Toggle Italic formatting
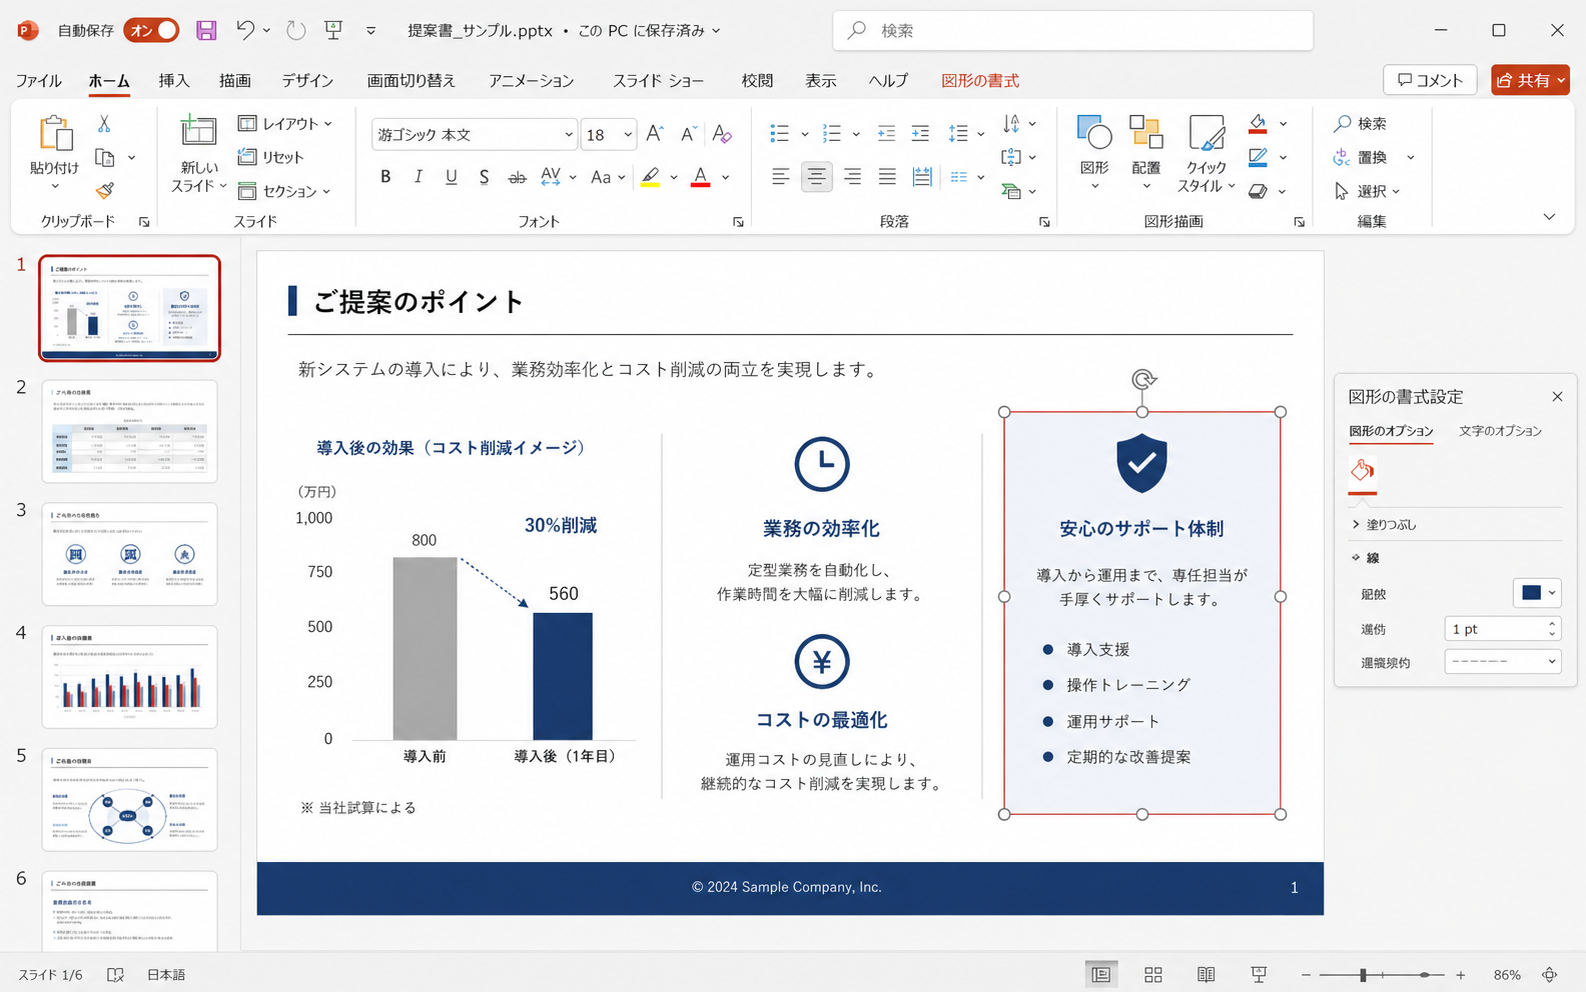Viewport: 1586px width, 992px height. tap(418, 177)
